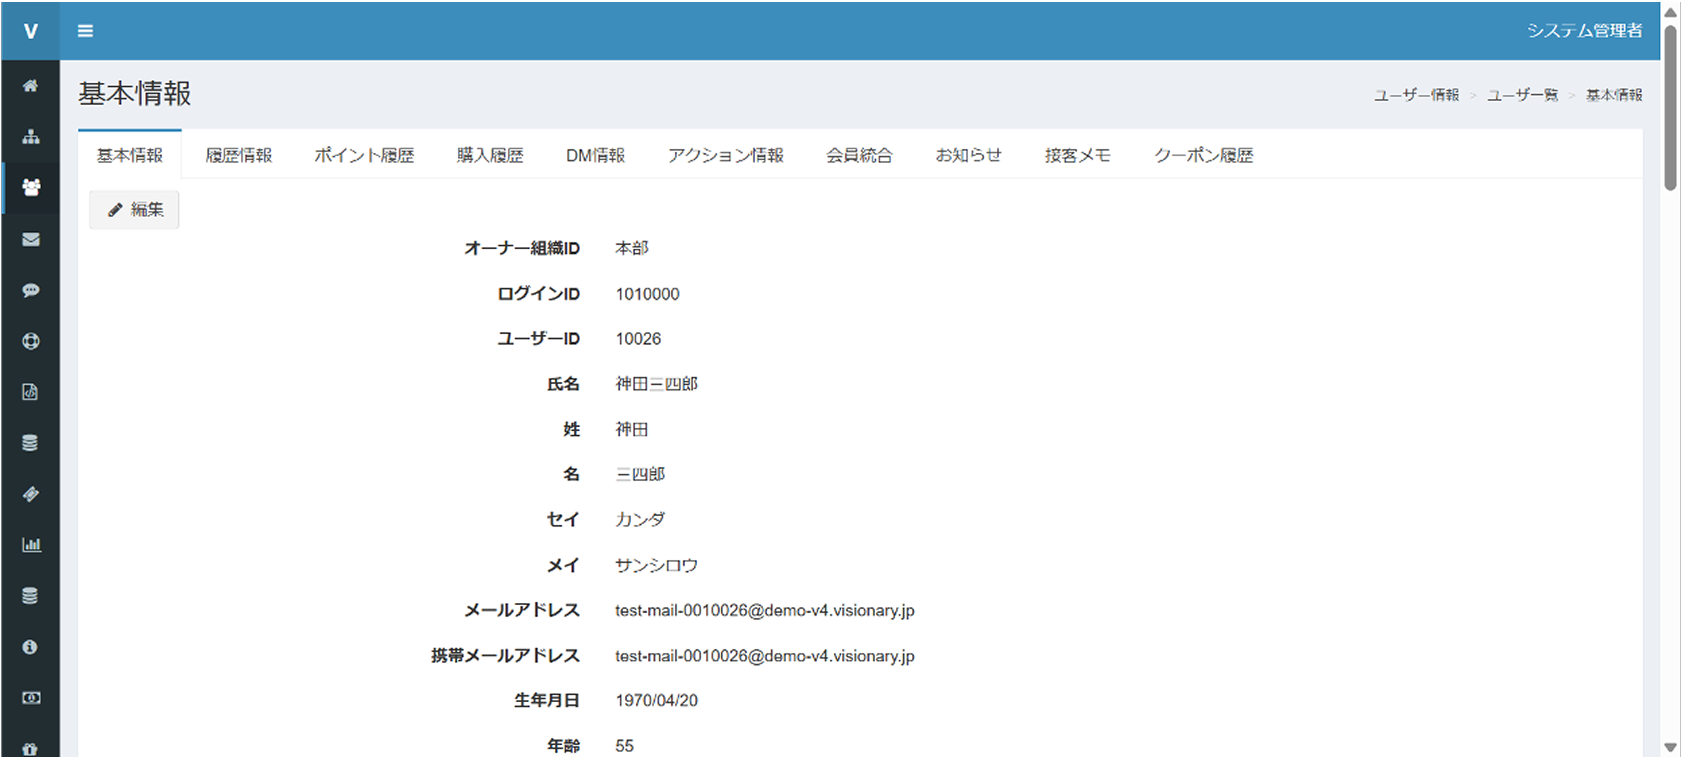Toggle the hamburger menu in top bar
The image size is (1682, 758).
[x=86, y=31]
